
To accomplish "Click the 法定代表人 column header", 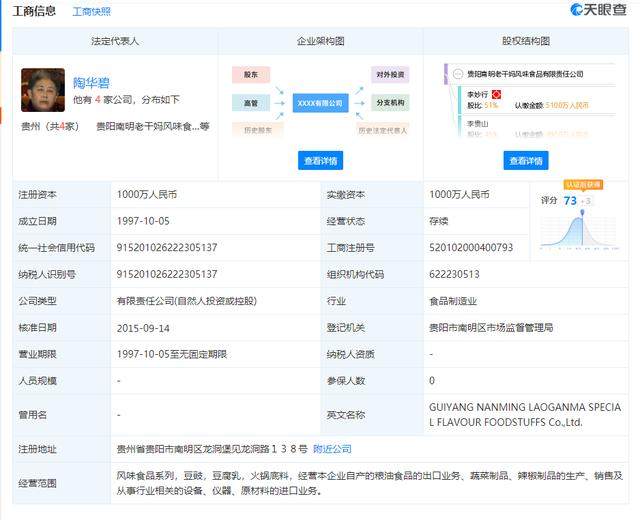I will tap(115, 41).
